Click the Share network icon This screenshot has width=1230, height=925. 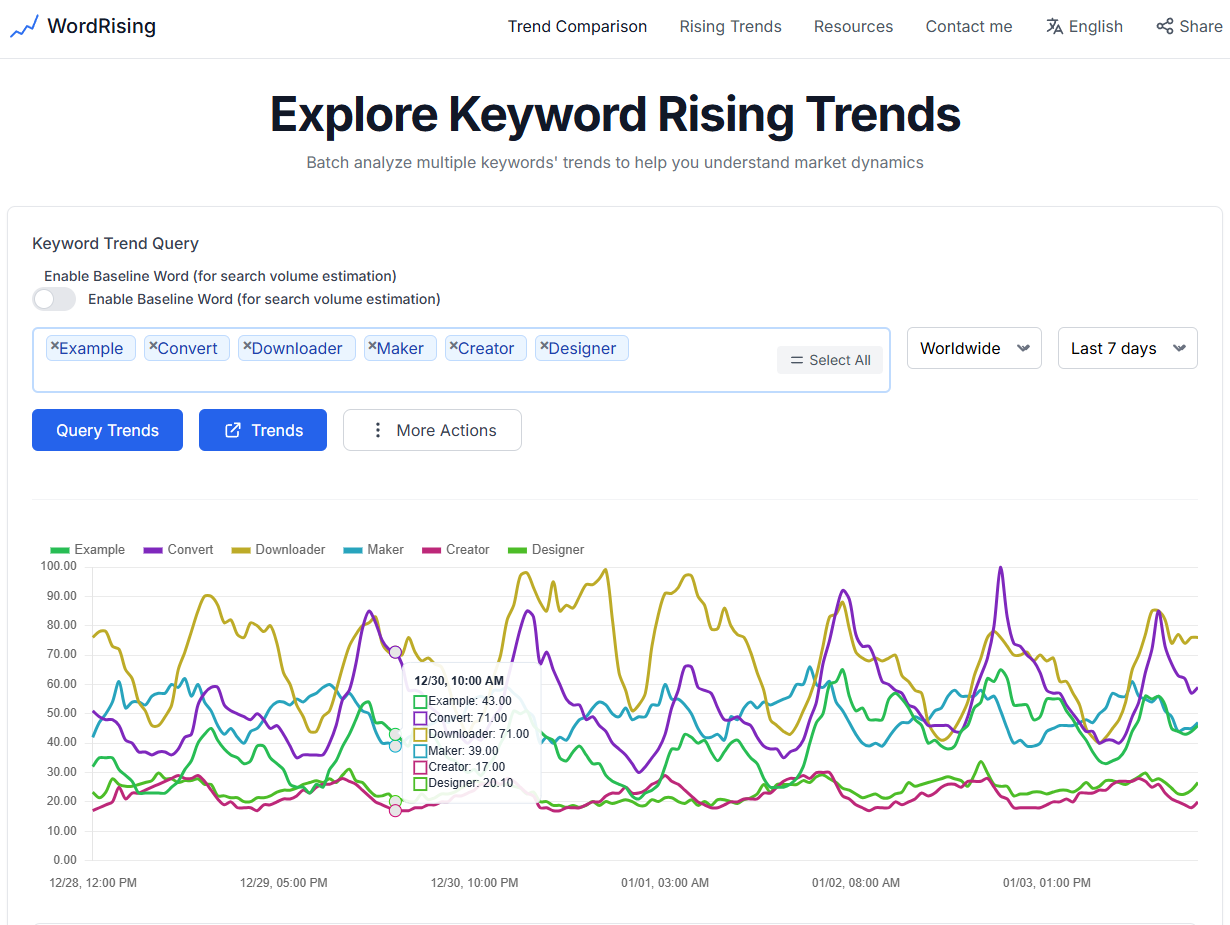1165,27
